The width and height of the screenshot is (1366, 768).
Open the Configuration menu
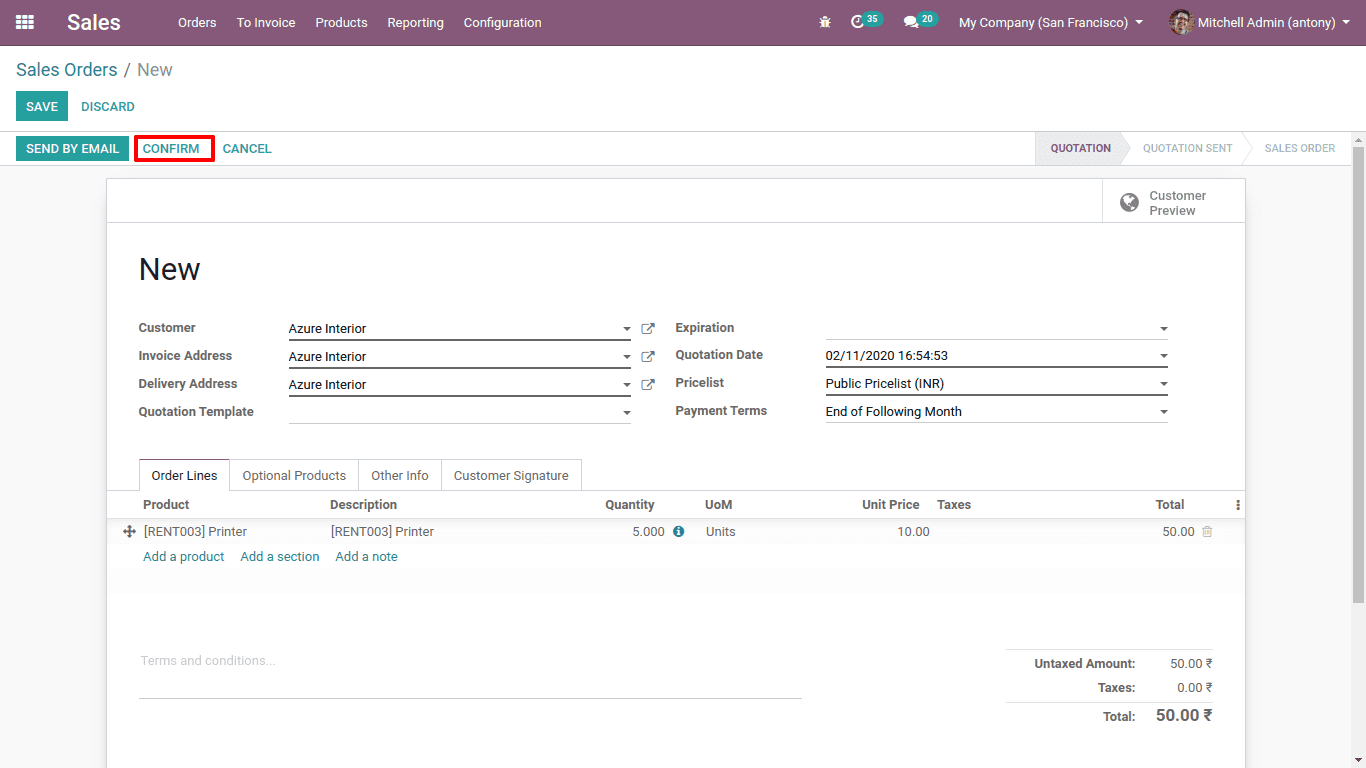pyautogui.click(x=502, y=22)
